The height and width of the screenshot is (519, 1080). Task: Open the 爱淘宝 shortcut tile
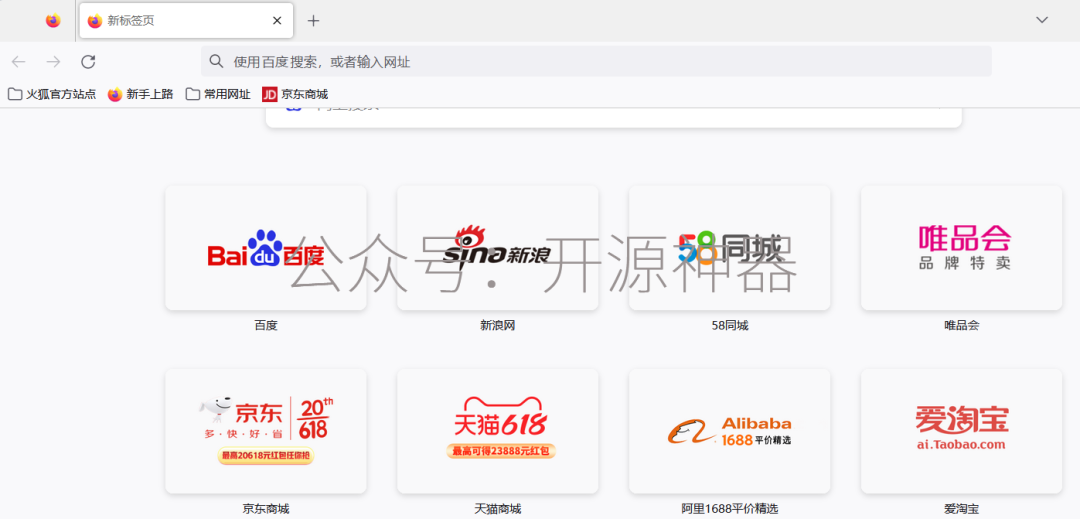(962, 431)
